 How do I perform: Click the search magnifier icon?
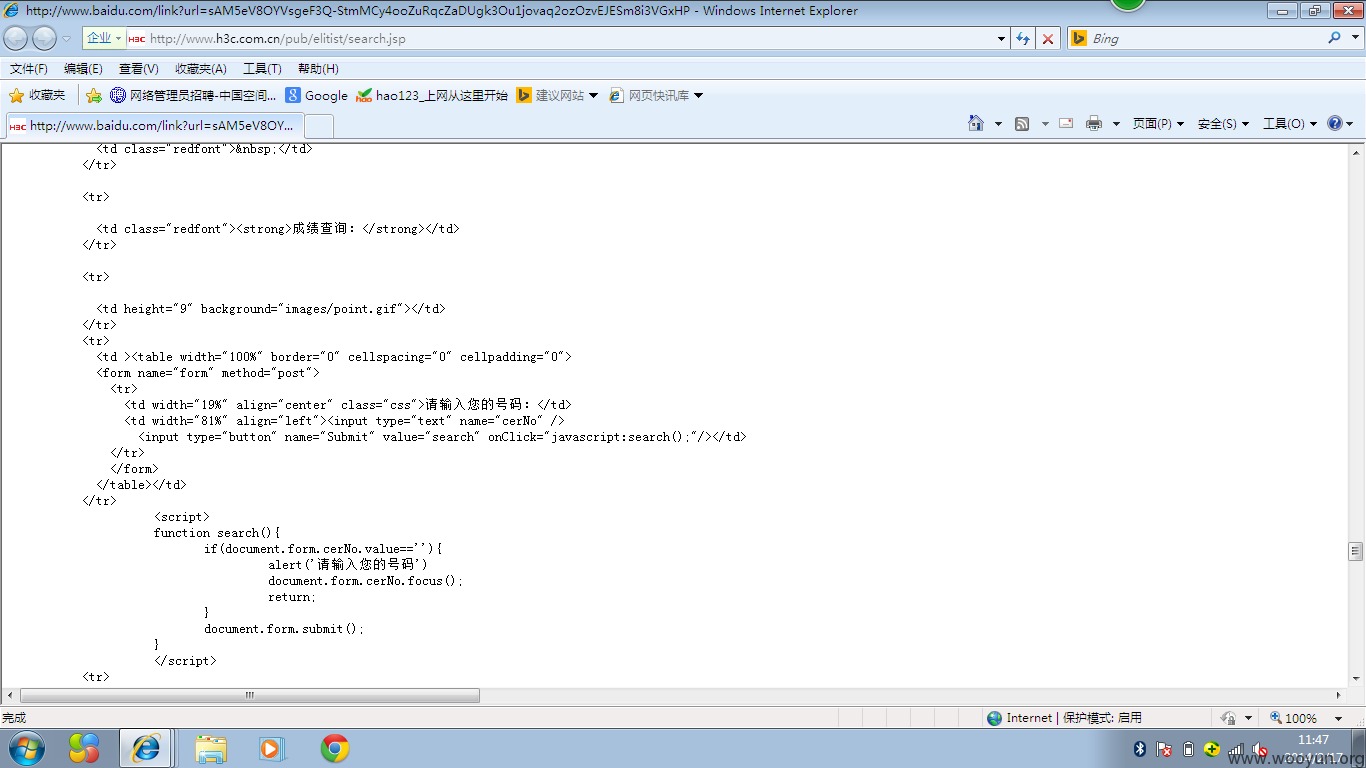tap(1334, 38)
